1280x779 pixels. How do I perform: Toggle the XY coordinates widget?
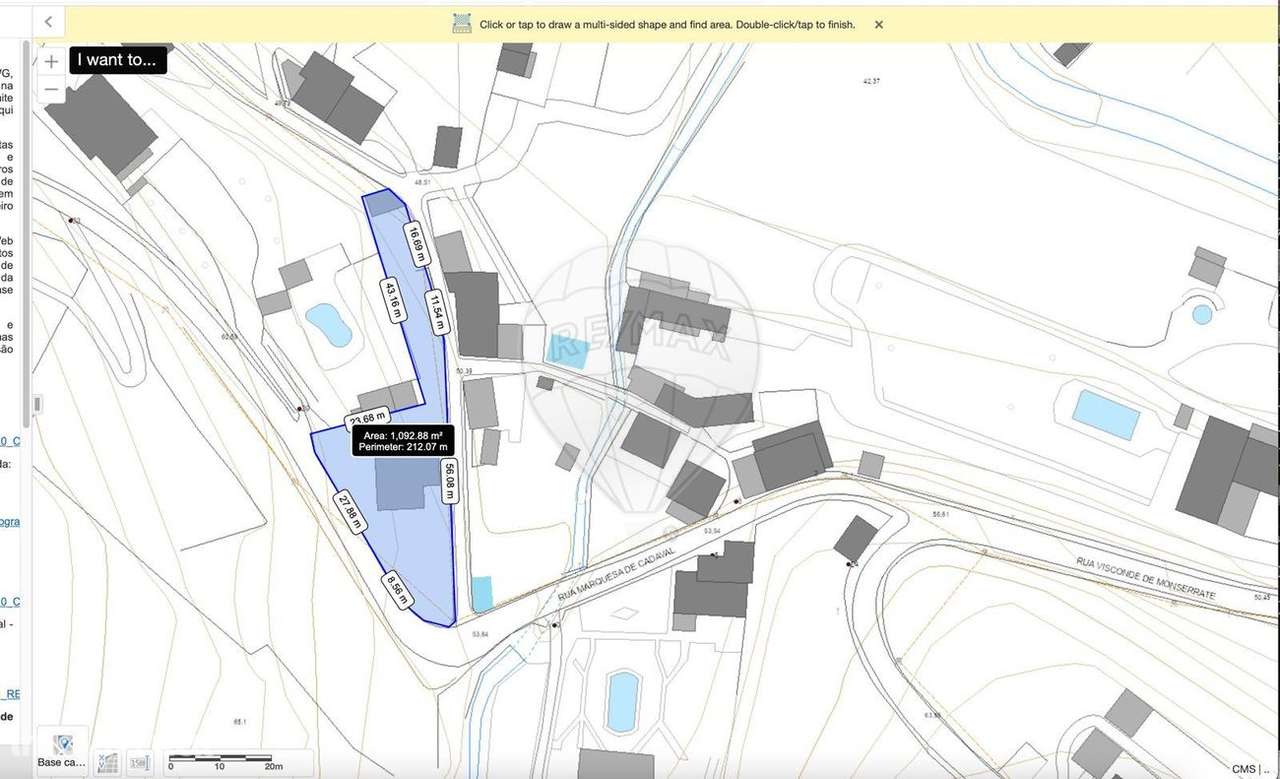pos(107,763)
